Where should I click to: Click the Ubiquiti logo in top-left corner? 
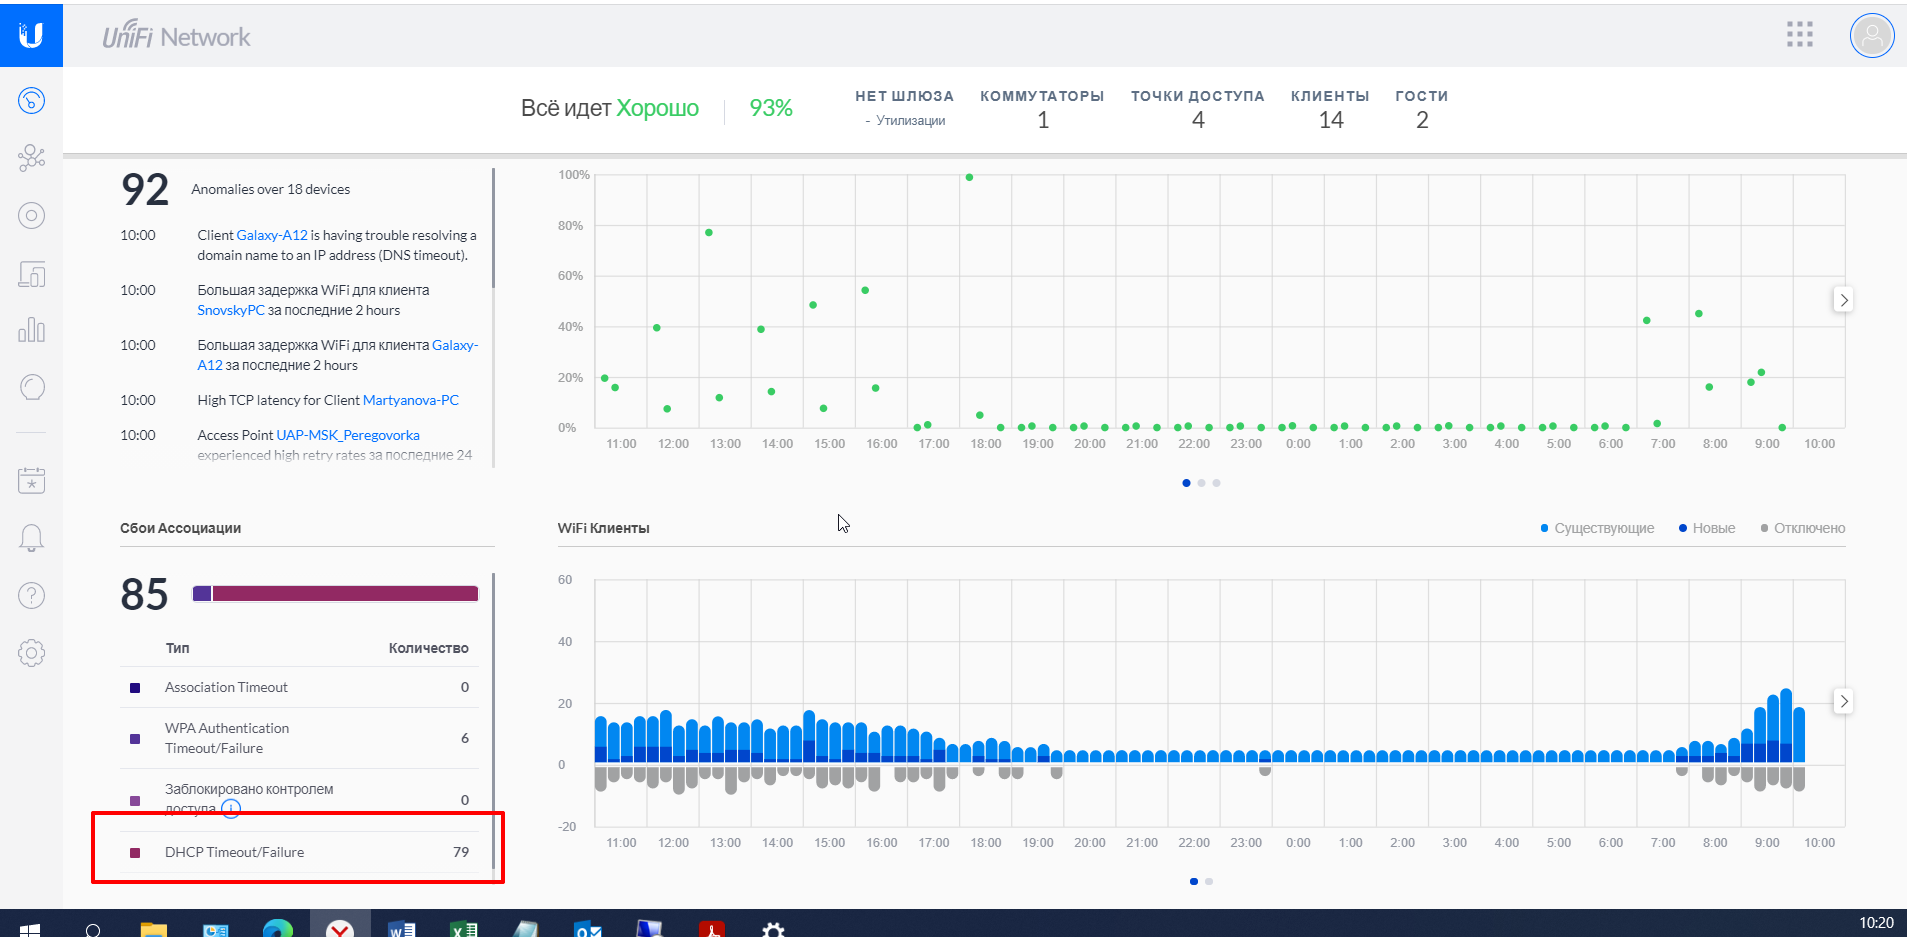pos(31,35)
